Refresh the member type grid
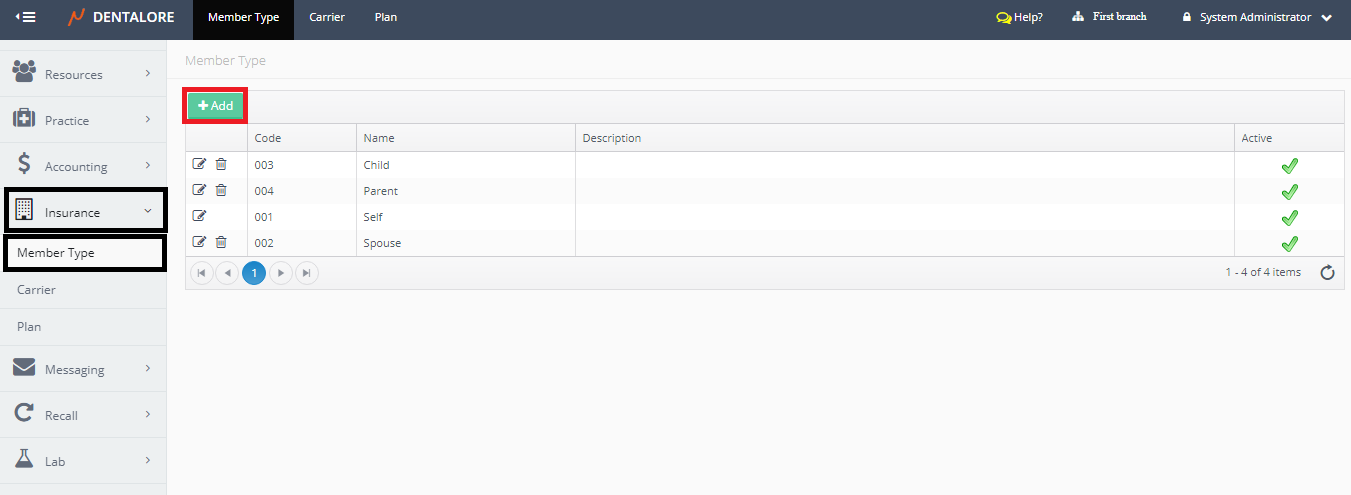 1327,273
